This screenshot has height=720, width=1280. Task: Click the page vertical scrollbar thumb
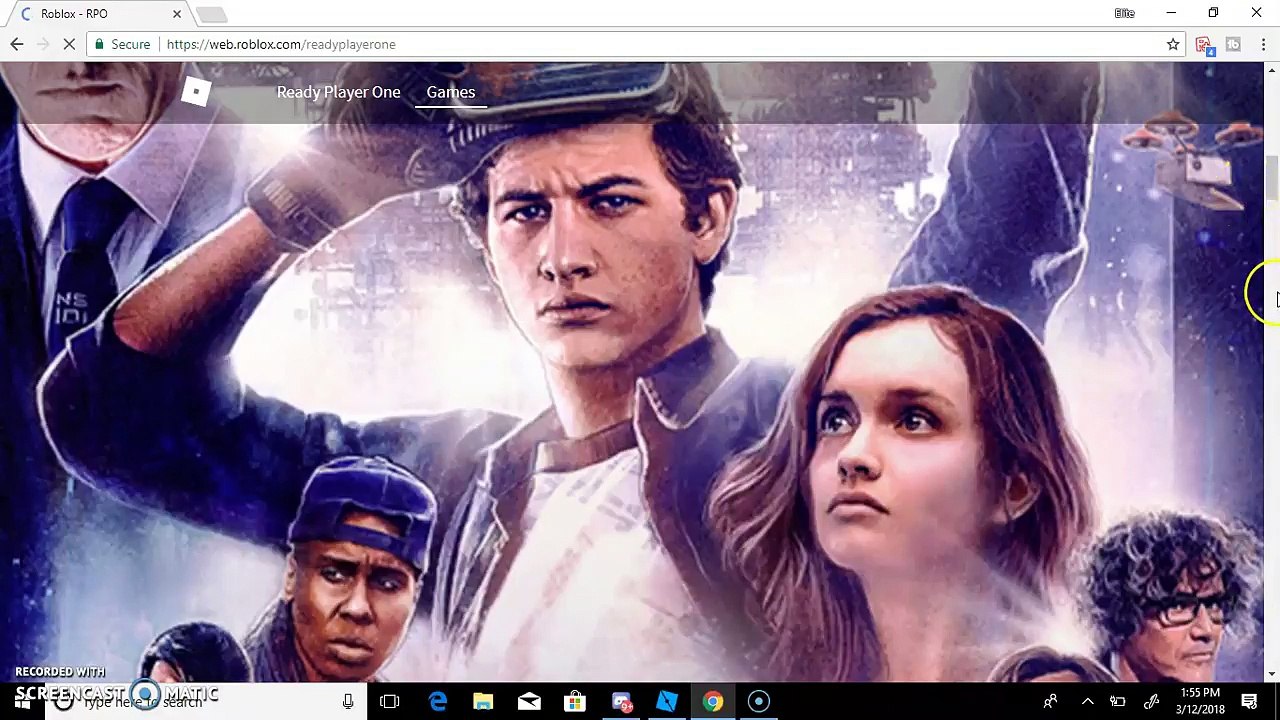coord(1272,178)
